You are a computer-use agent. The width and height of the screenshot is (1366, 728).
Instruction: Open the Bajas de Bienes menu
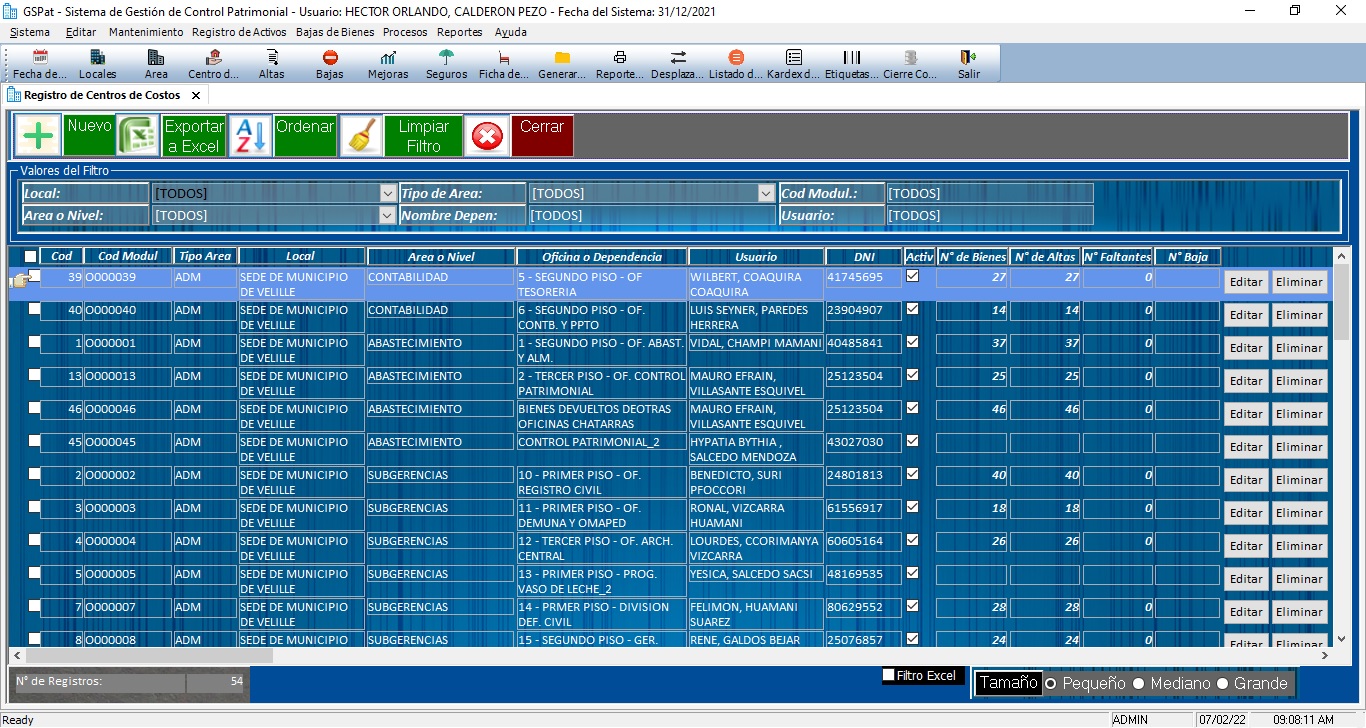[335, 32]
